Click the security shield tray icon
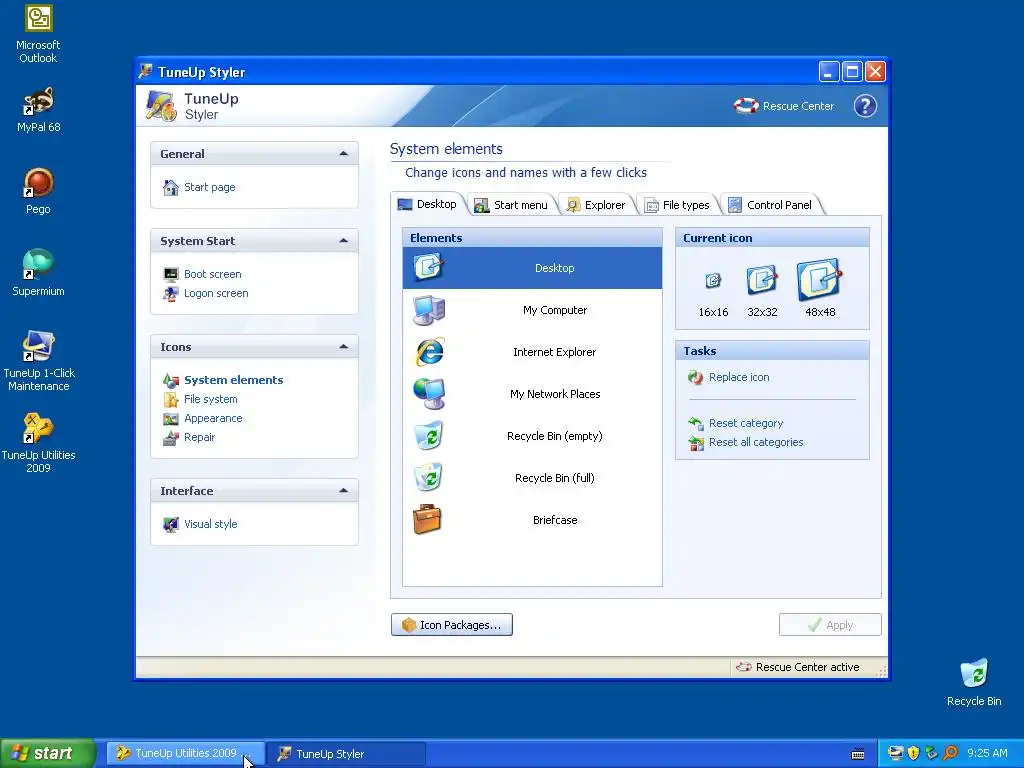The image size is (1024, 768). (x=914, y=754)
